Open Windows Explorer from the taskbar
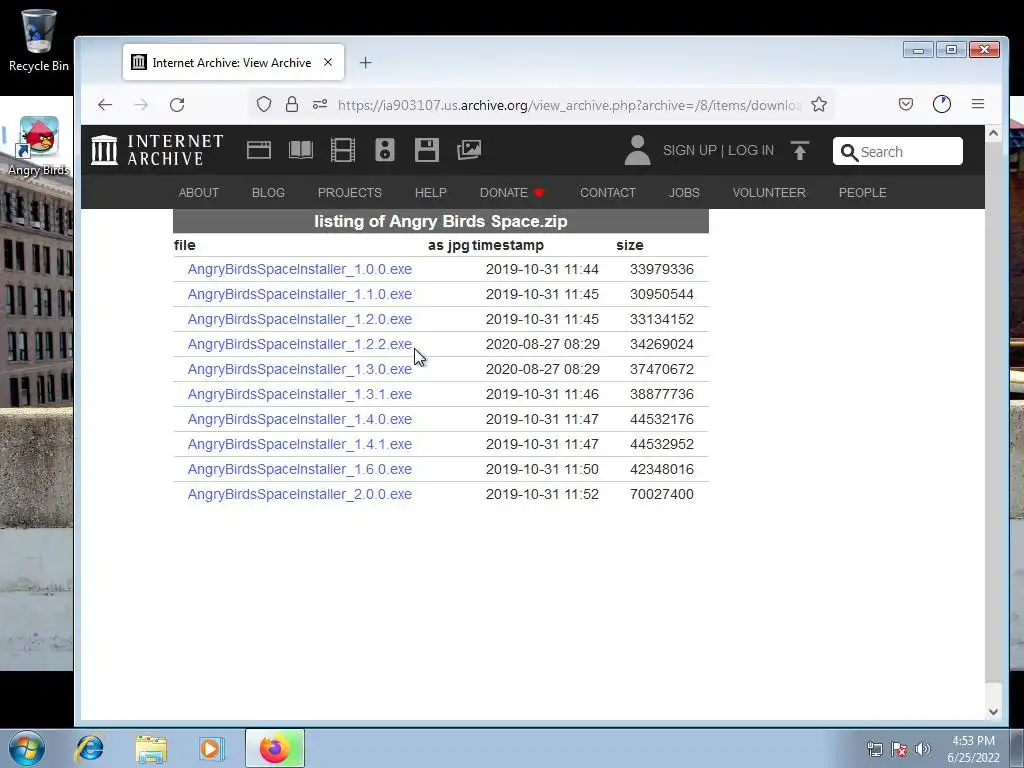Viewport: 1024px width, 768px height. [151, 748]
